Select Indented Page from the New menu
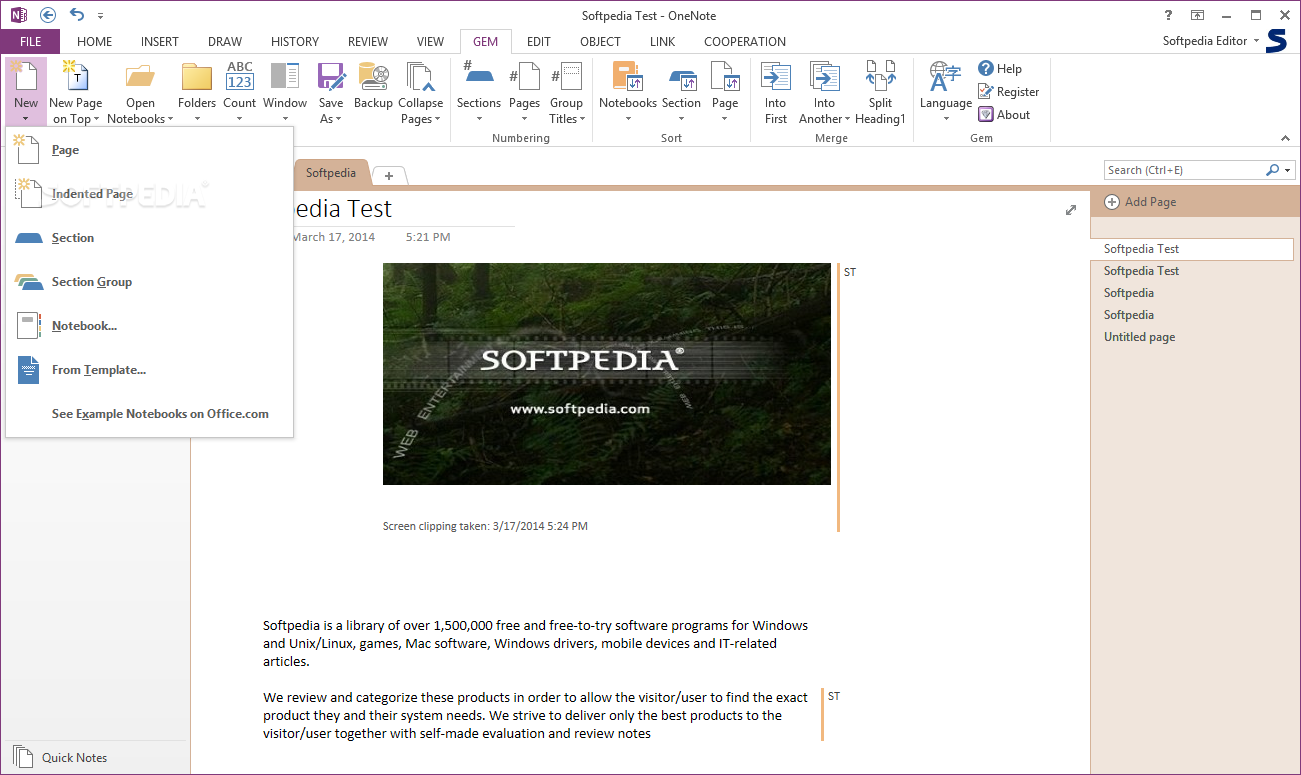Screen dimensions: 1301x775 point(149,194)
